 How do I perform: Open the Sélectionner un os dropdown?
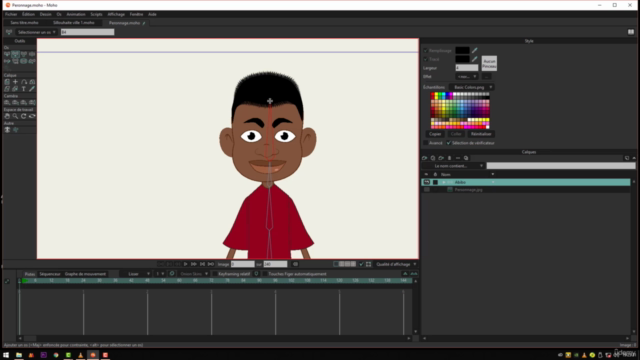click(x=36, y=32)
